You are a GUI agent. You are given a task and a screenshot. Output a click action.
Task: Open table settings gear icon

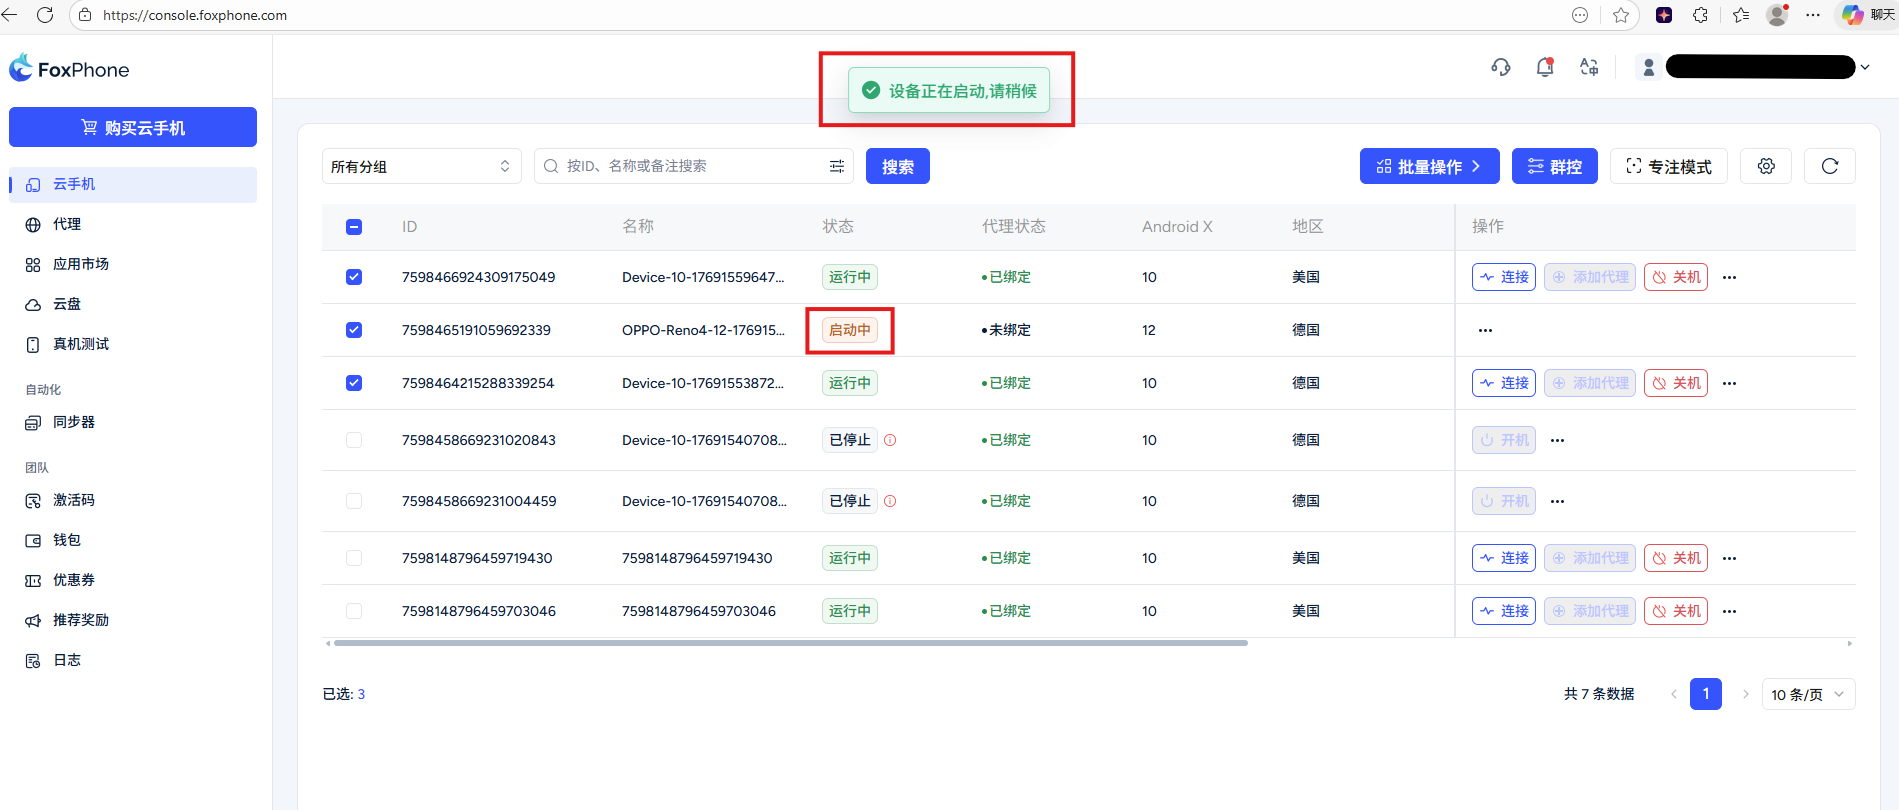click(x=1766, y=166)
